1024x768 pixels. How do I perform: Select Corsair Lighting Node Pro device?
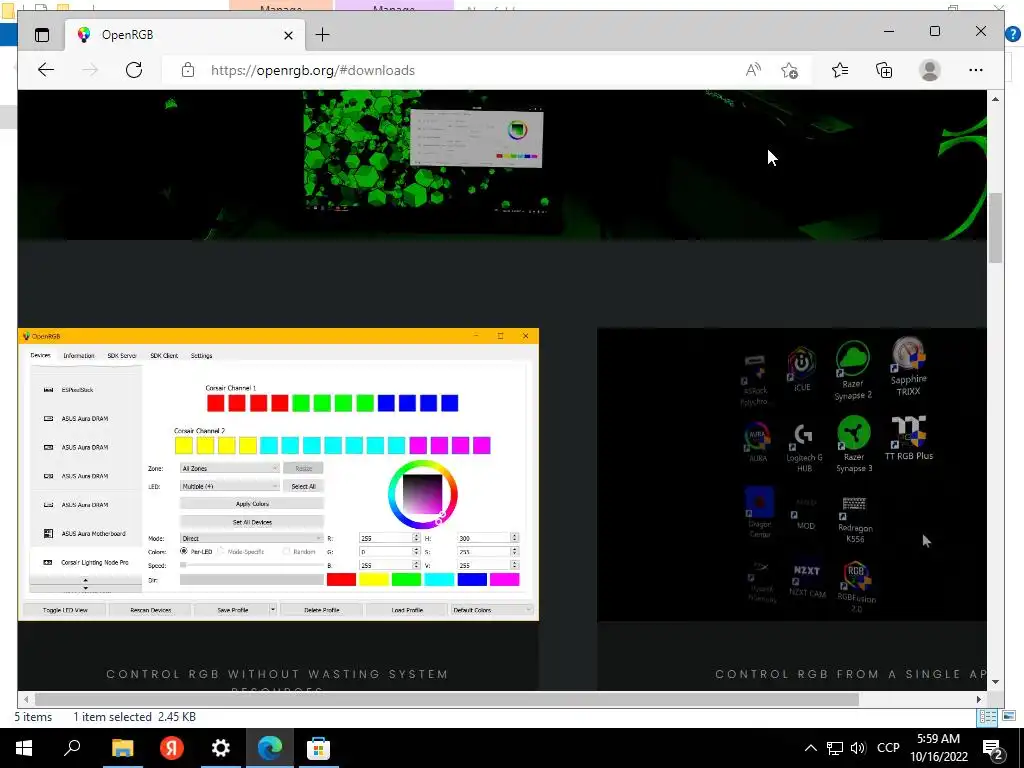86,562
